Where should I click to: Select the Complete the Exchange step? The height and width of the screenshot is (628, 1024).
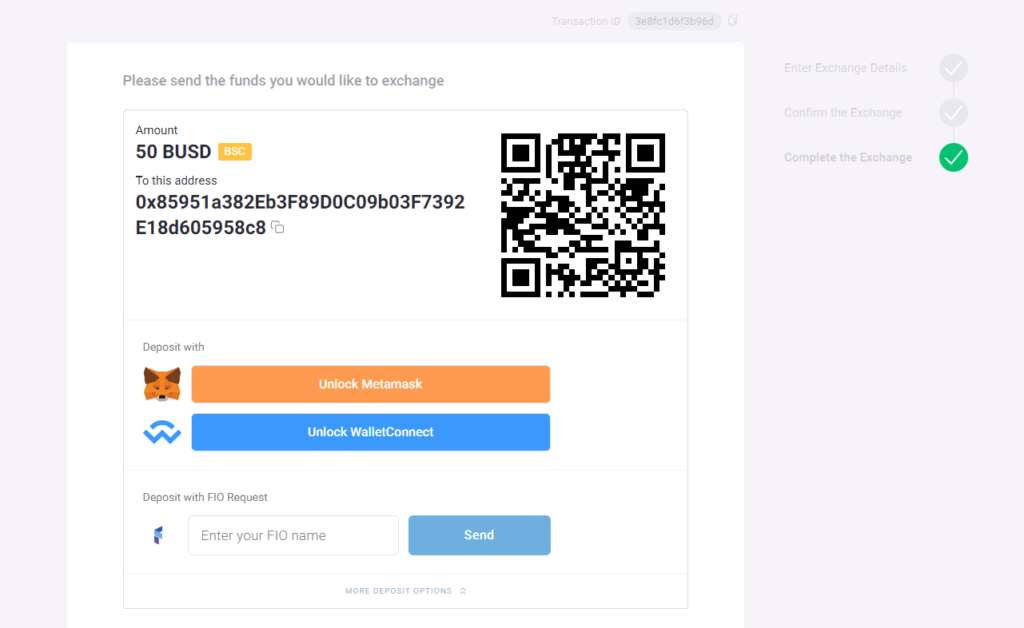847,157
